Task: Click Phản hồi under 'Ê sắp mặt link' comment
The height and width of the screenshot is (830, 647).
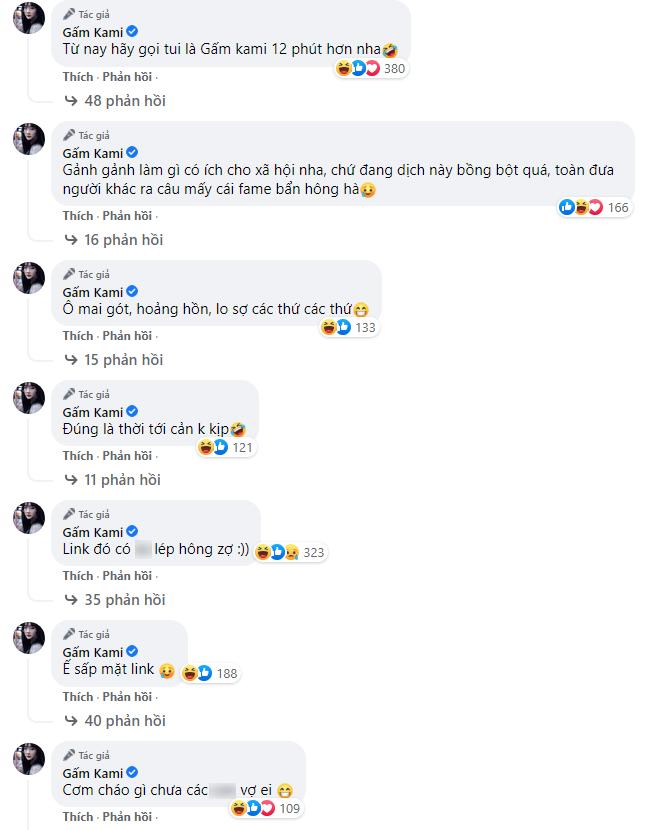Action: coord(127,697)
